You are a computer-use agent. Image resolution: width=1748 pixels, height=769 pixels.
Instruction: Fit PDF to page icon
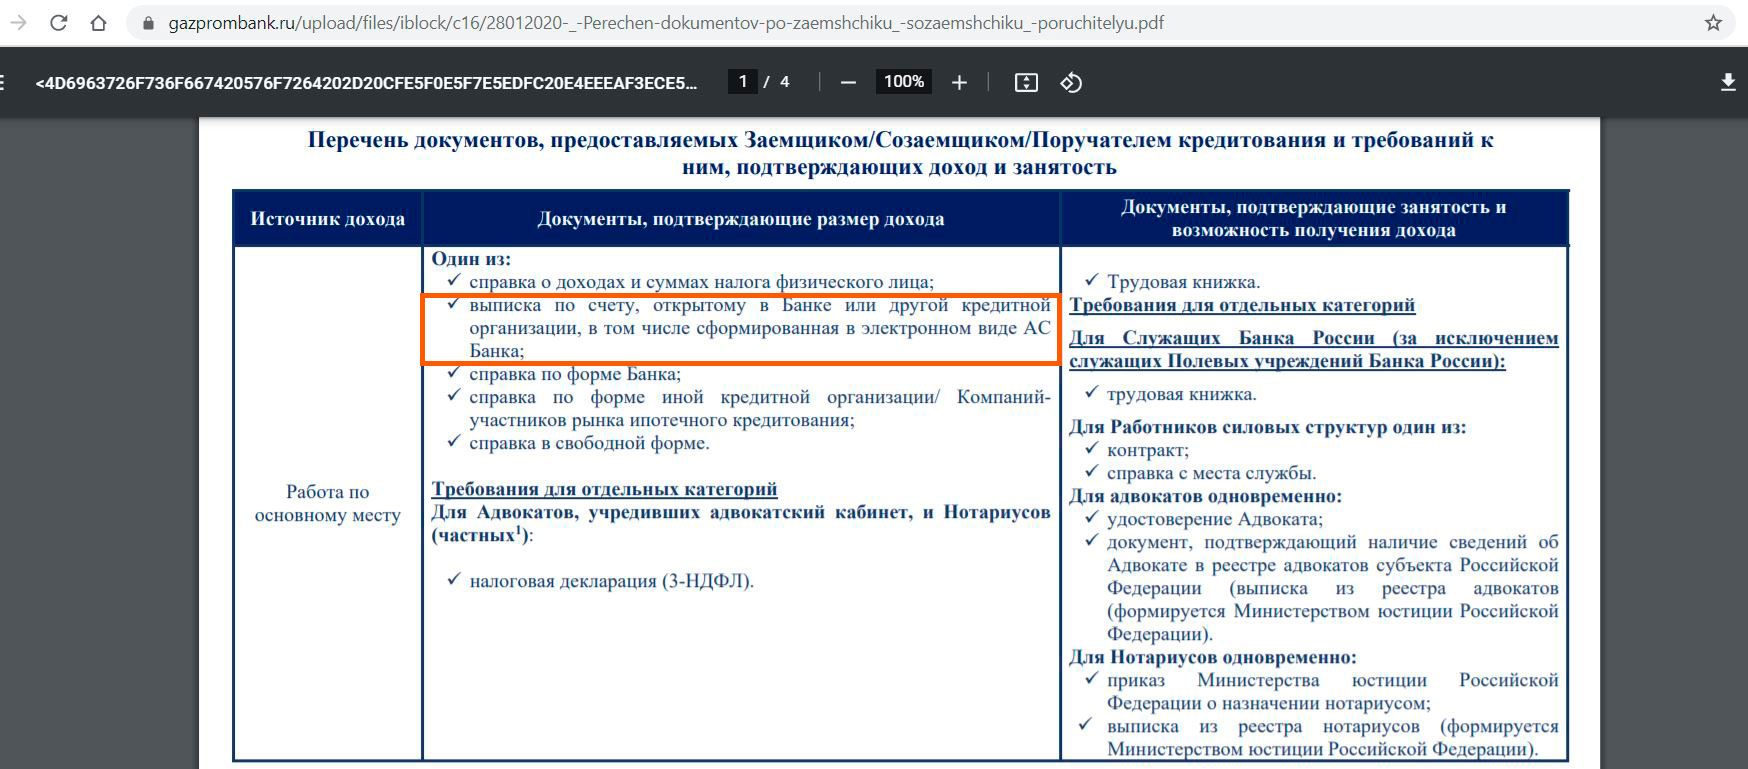click(x=1026, y=82)
